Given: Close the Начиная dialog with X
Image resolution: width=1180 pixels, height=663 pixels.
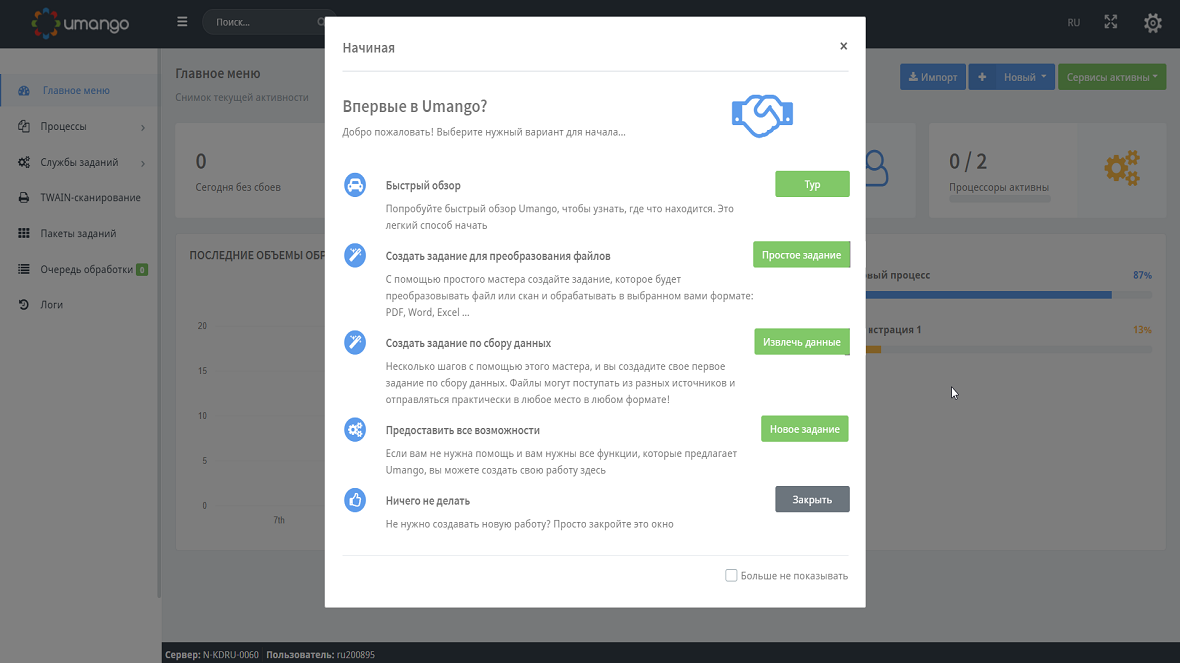Looking at the screenshot, I should coord(843,46).
